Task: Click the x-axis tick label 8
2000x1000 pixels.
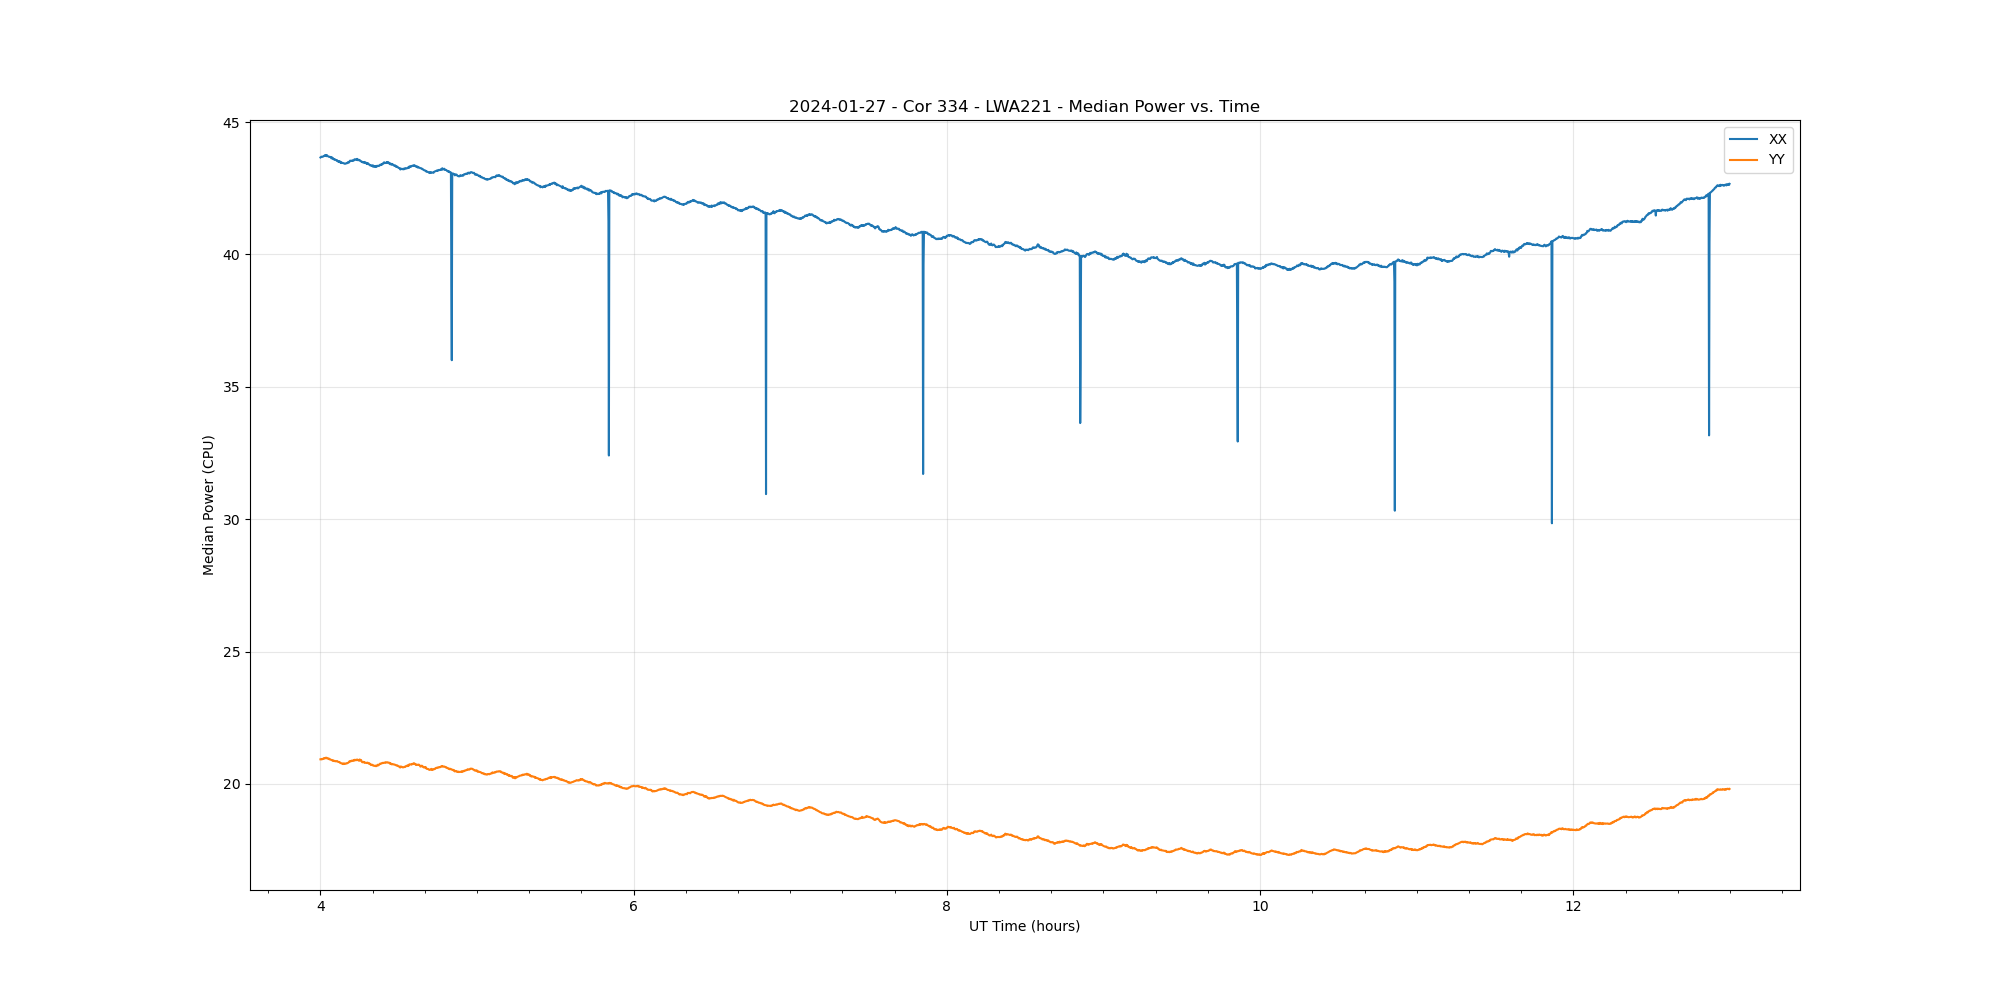Action: tap(946, 907)
